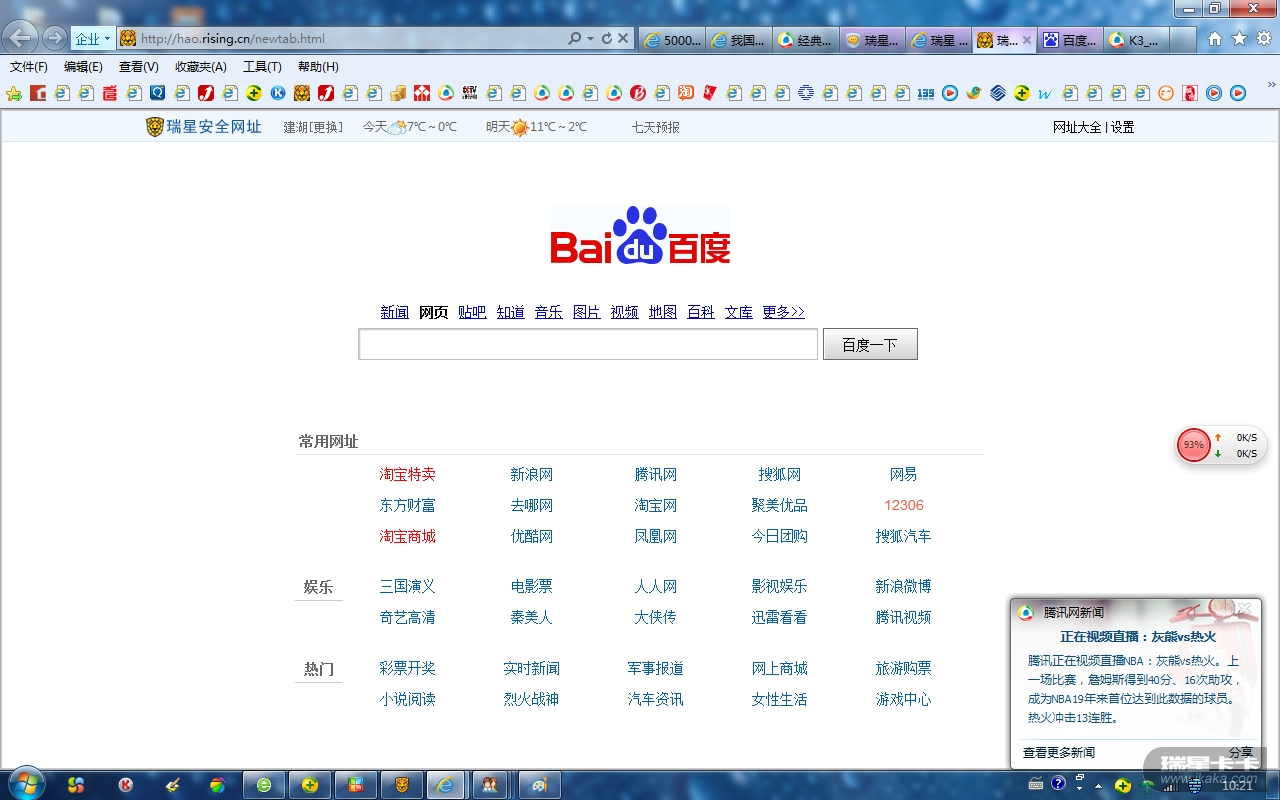
Task: Open the 音乐 link
Action: click(548, 312)
